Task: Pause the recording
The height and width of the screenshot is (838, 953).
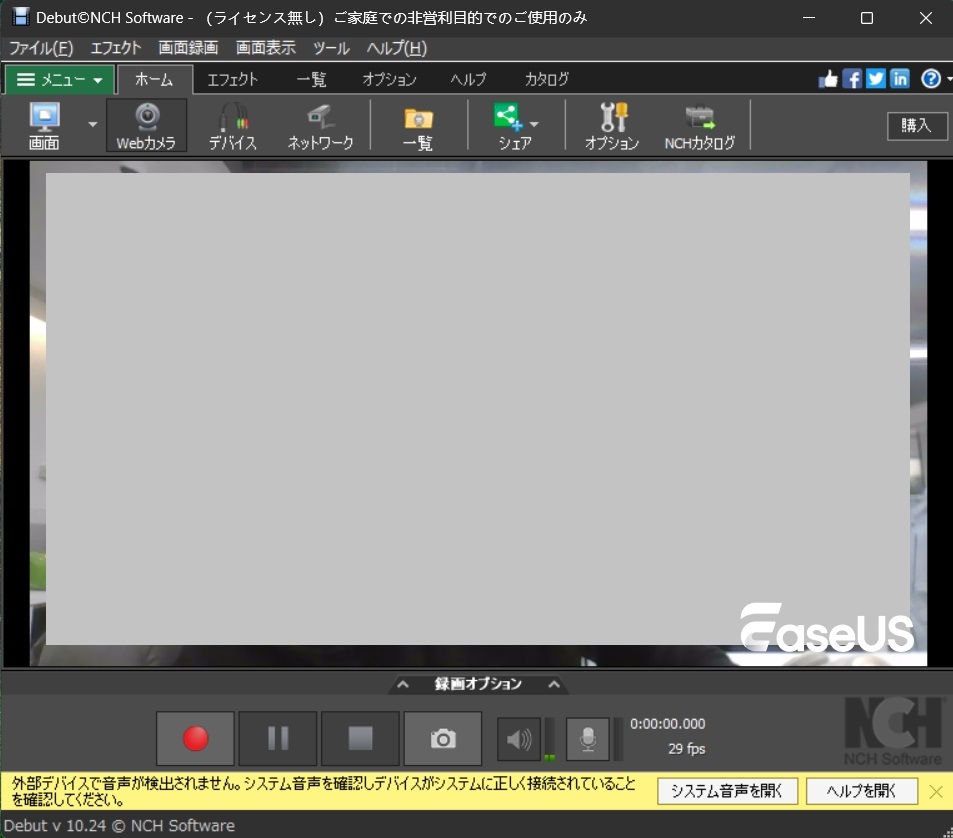Action: click(x=278, y=739)
